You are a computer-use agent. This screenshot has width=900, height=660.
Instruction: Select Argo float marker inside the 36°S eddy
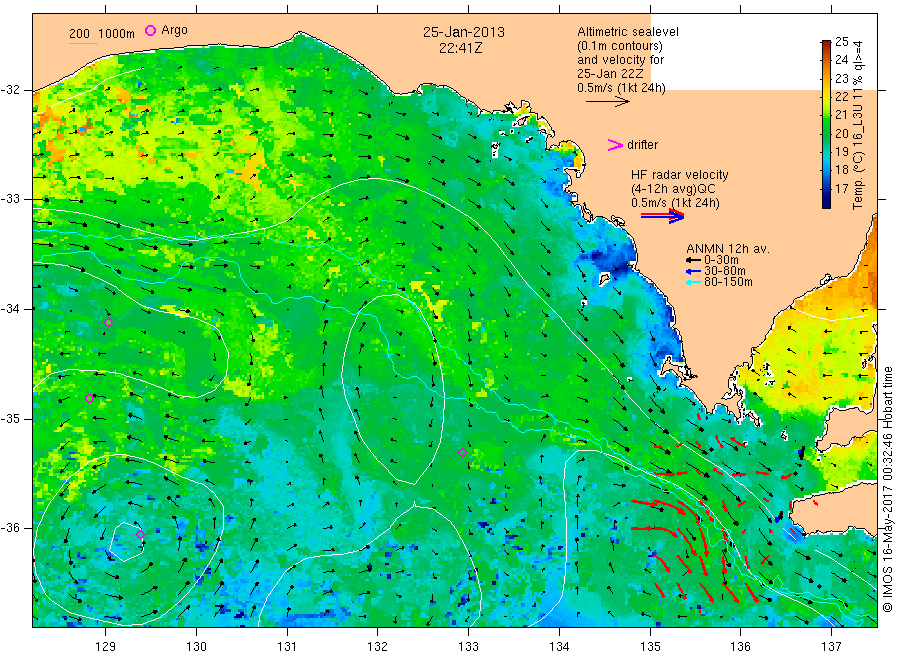coord(140,534)
